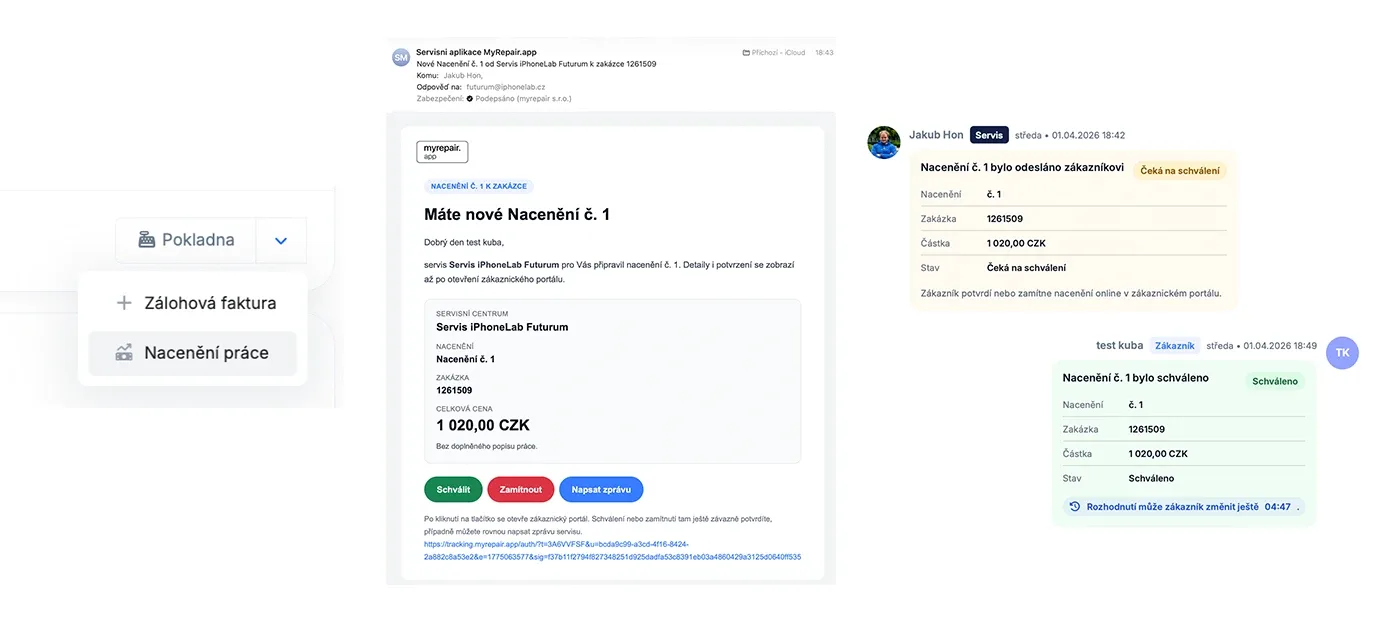Open the SM sender avatar circle

[400, 57]
